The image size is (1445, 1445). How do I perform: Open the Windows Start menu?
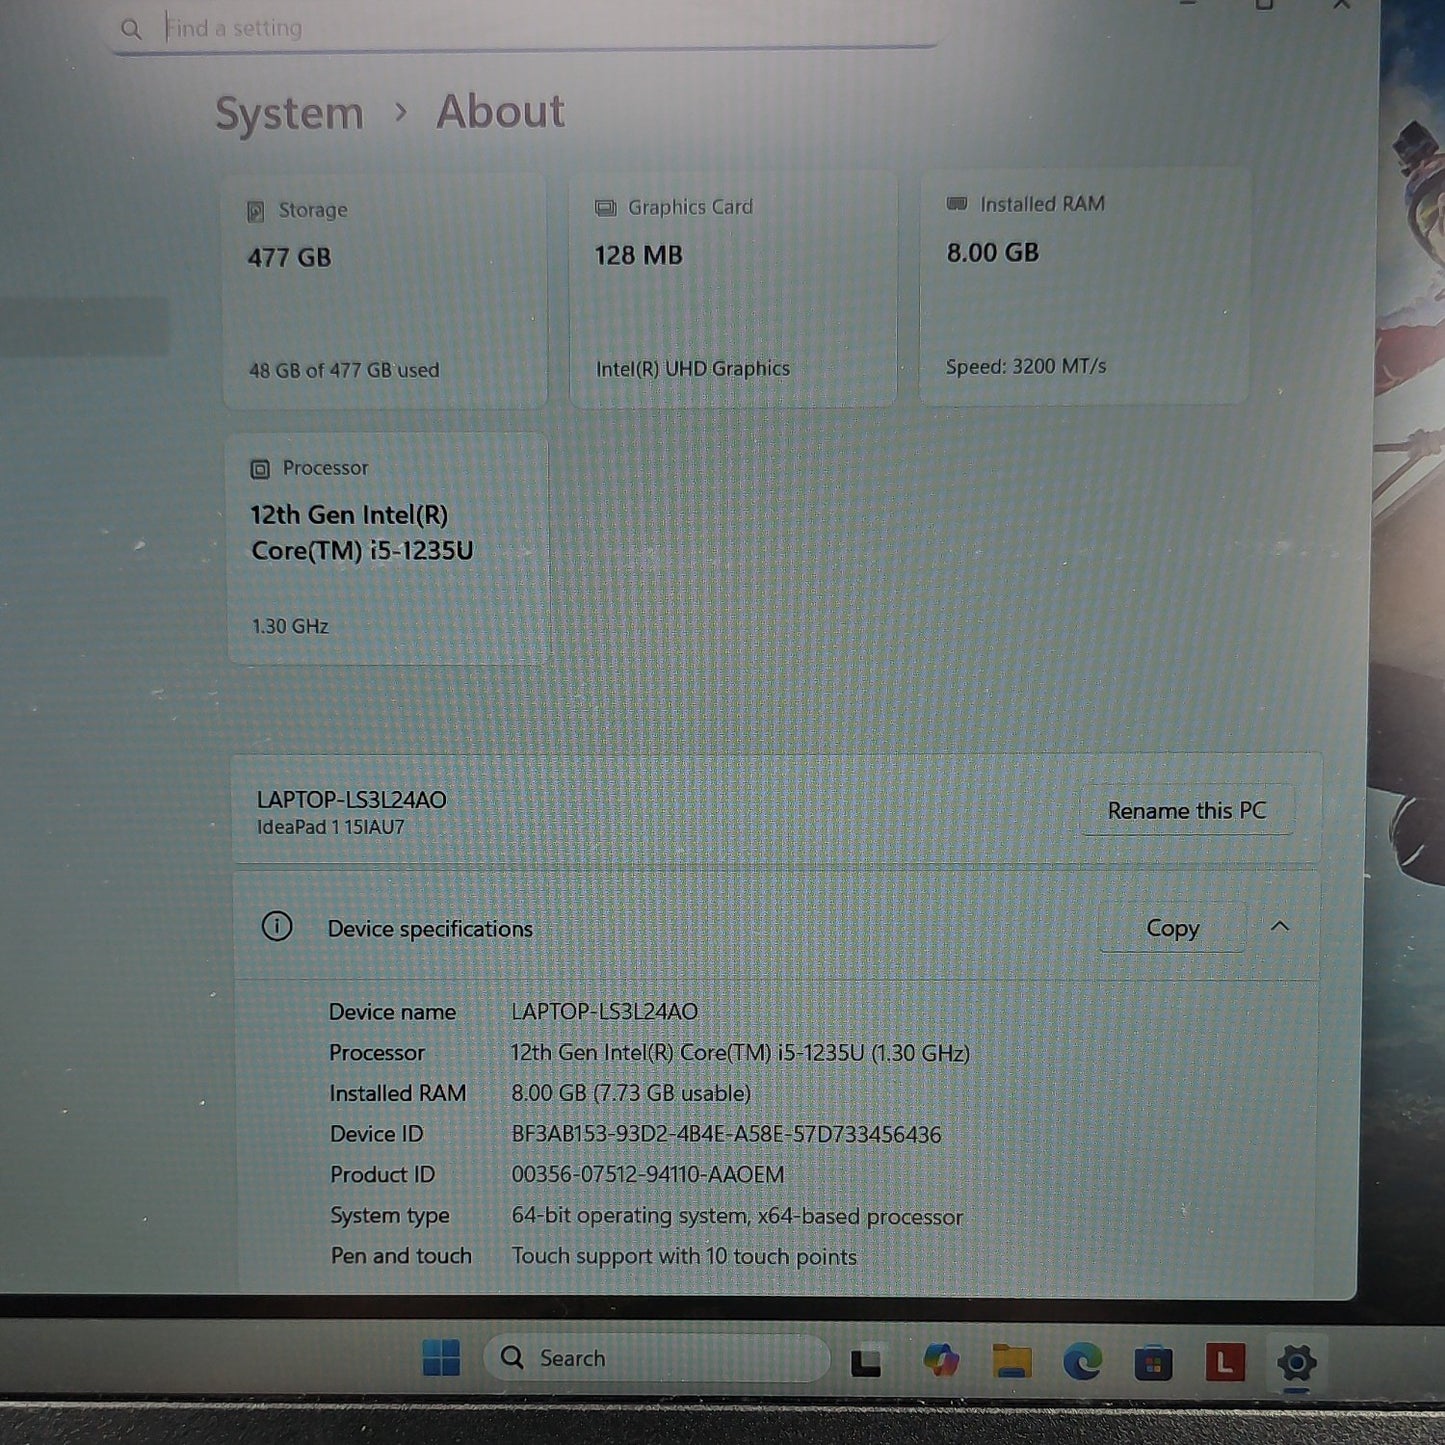441,1358
